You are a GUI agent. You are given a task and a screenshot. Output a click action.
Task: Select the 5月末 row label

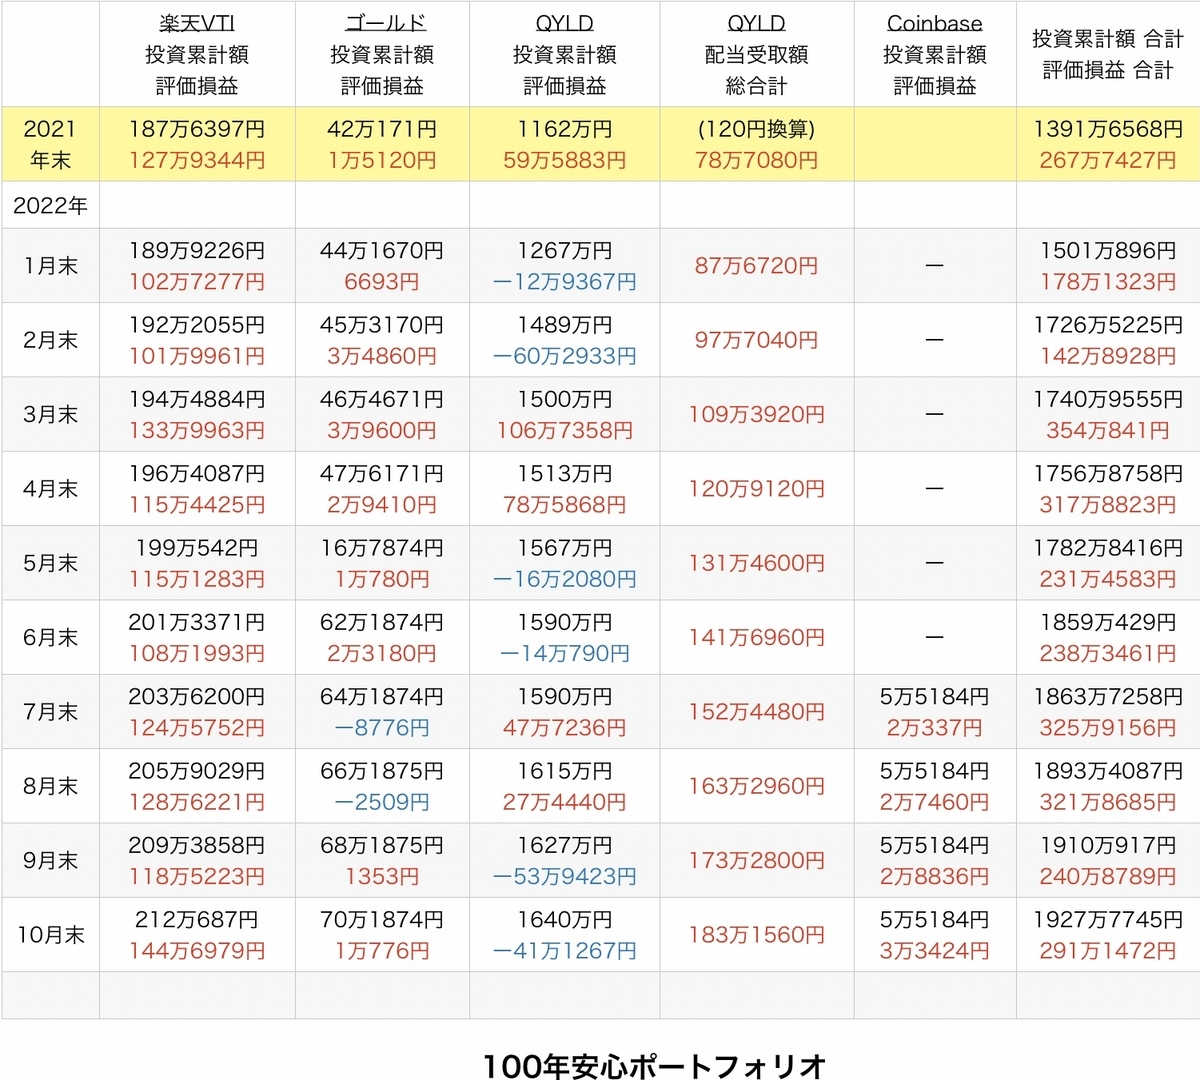[x=50, y=563]
